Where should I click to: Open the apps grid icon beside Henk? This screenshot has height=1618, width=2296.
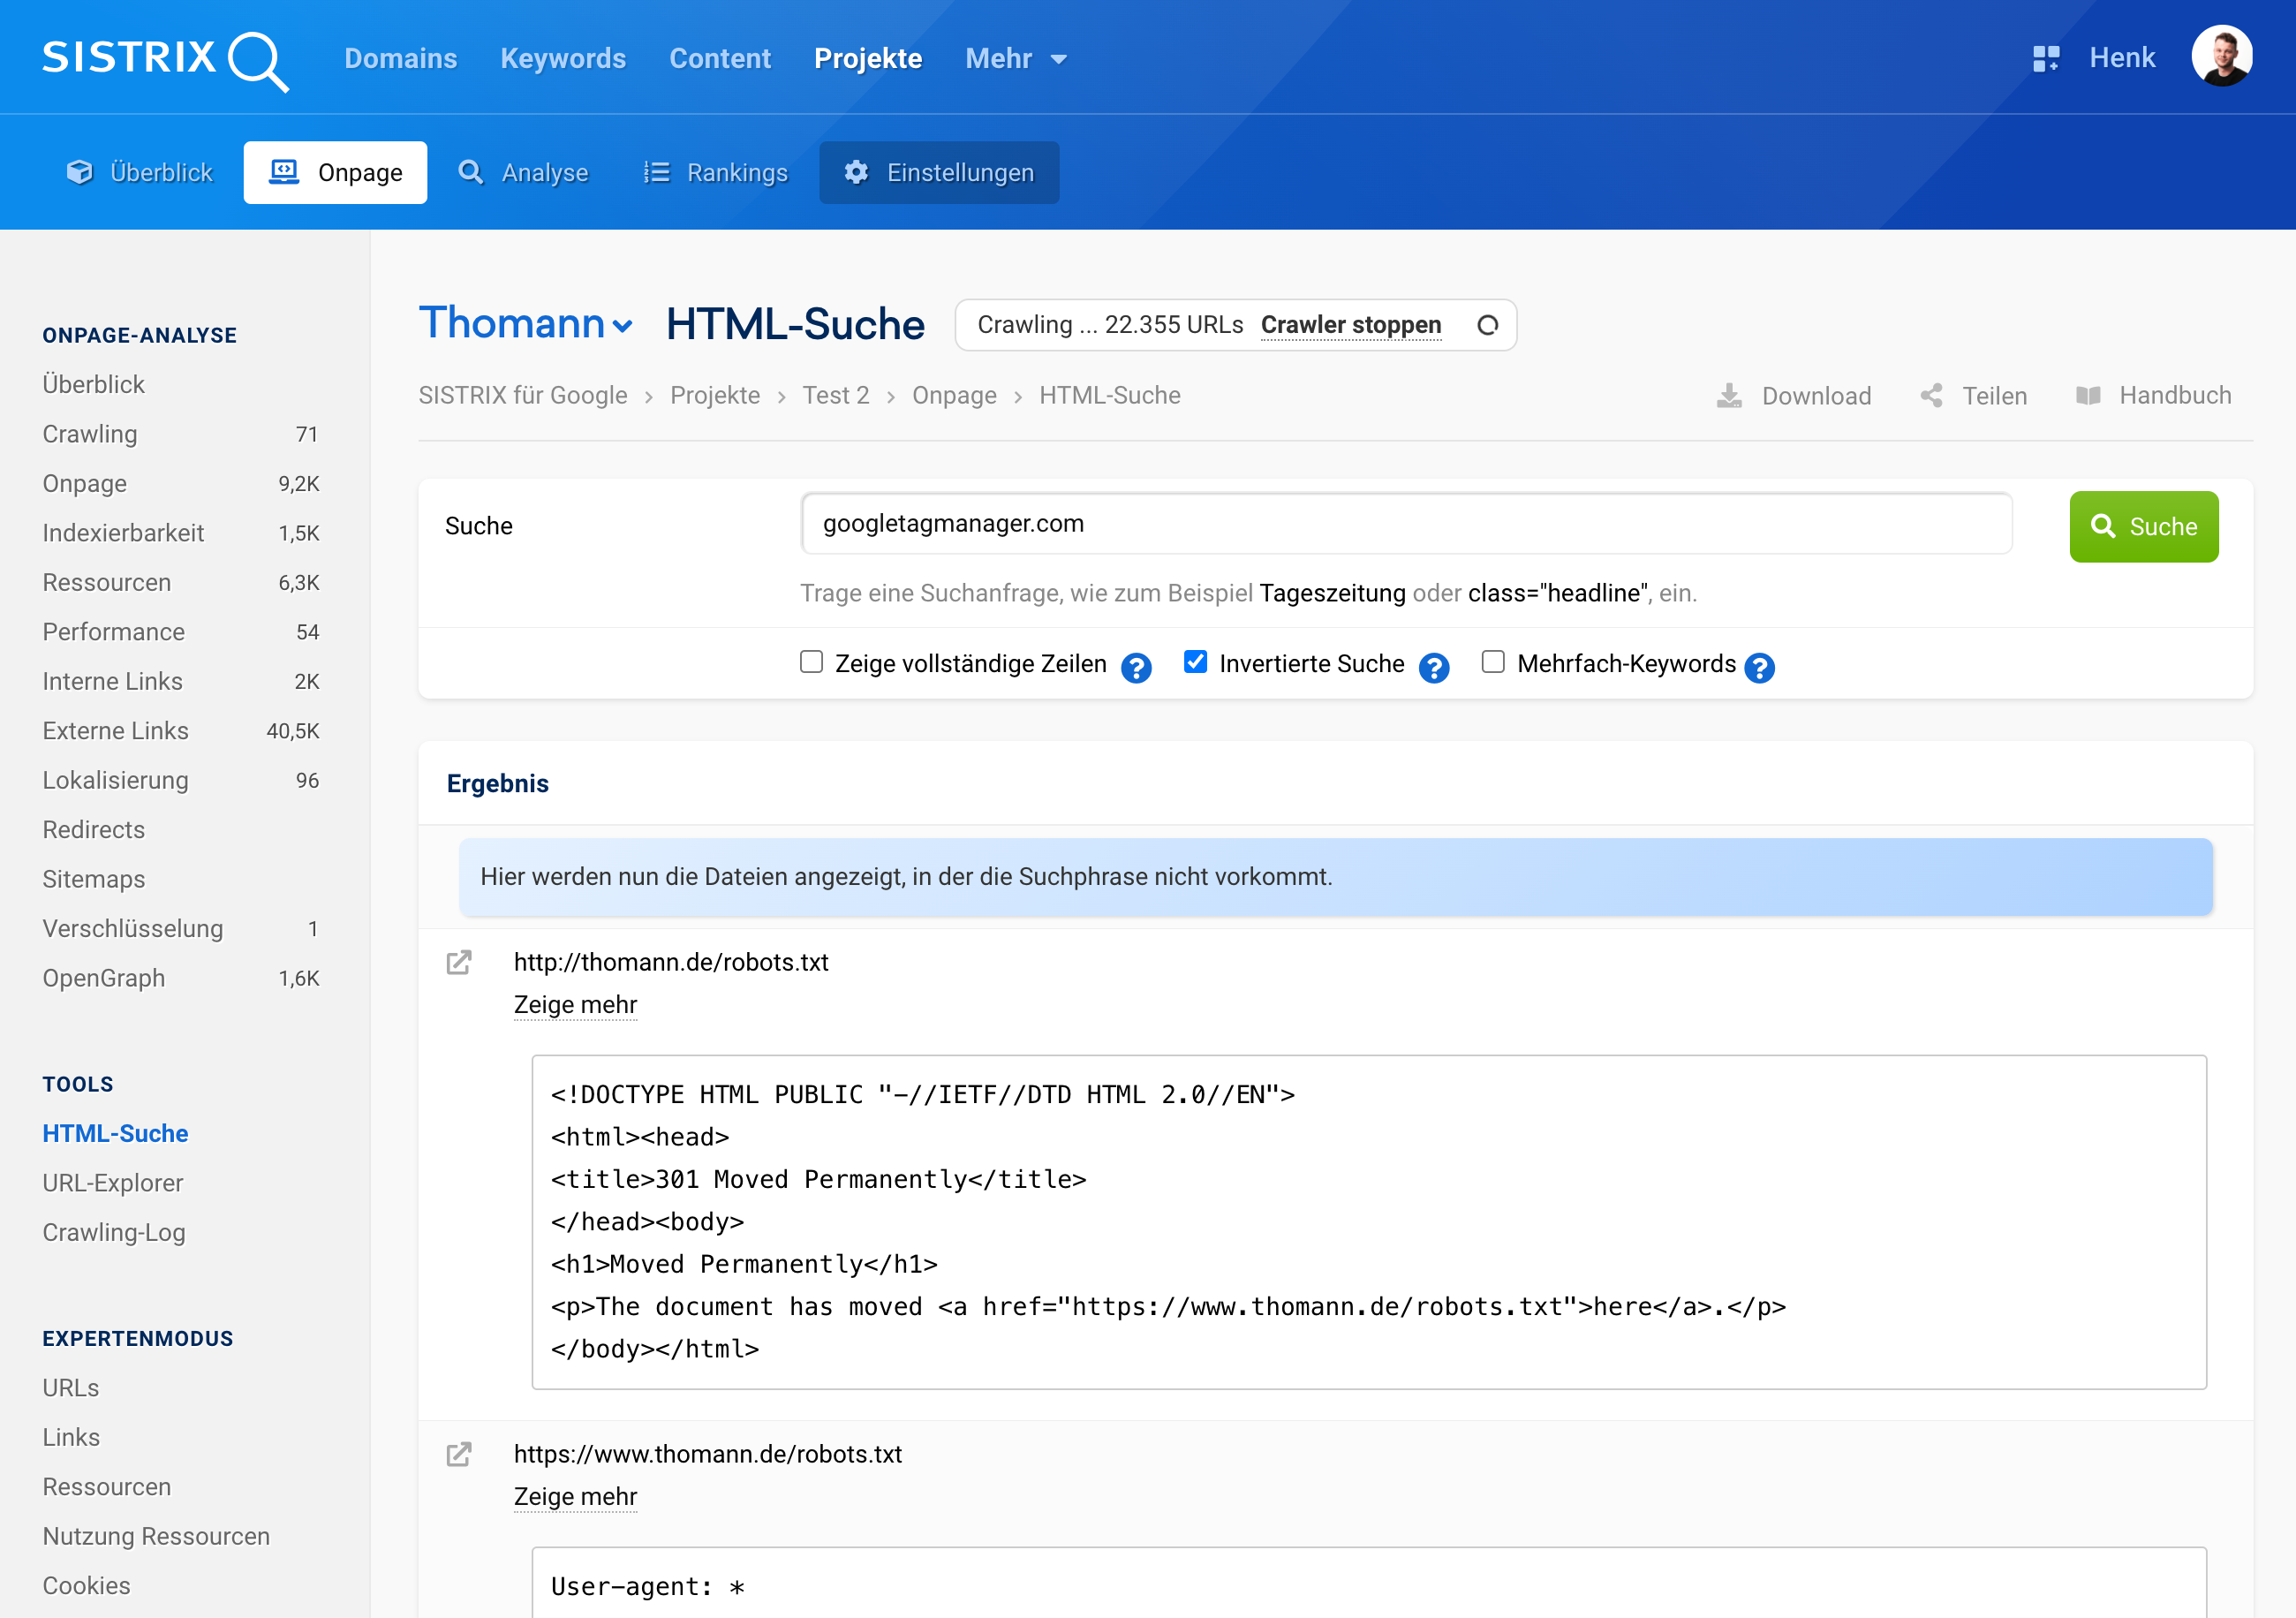click(2046, 58)
